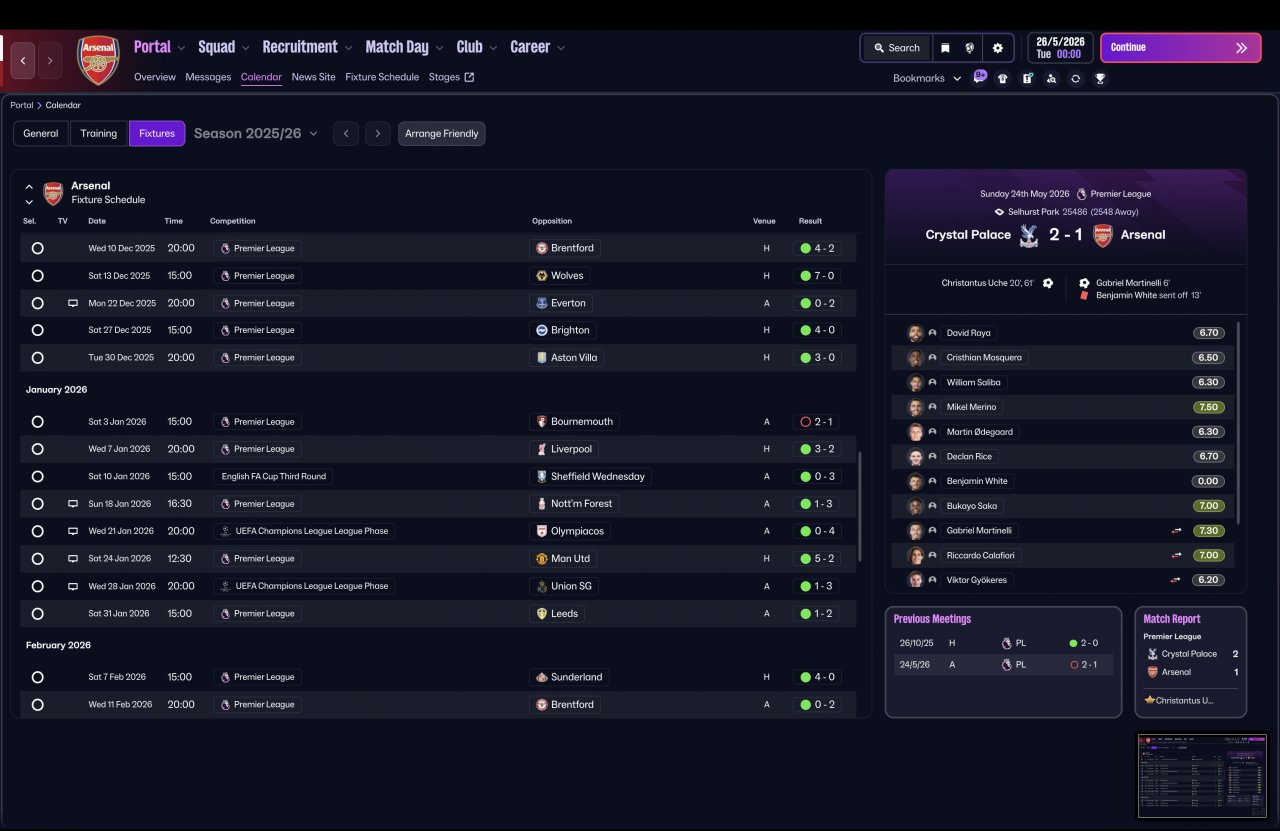The image size is (1280, 831).
Task: Go to previous season with left chevron
Action: tap(346, 133)
